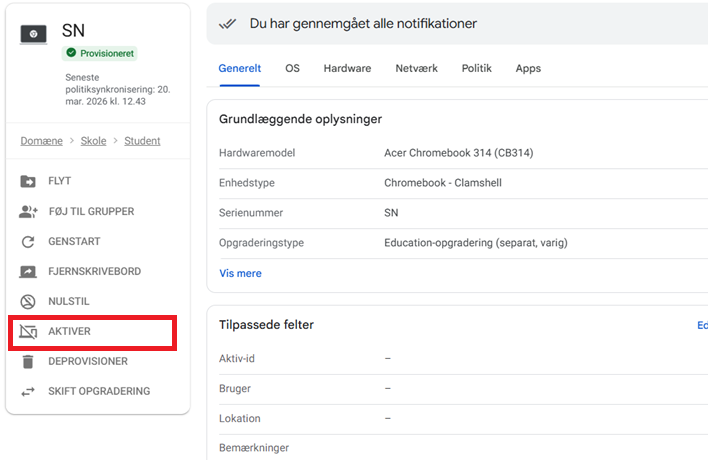
Task: Expand details with Vis mere
Action: [x=240, y=273]
